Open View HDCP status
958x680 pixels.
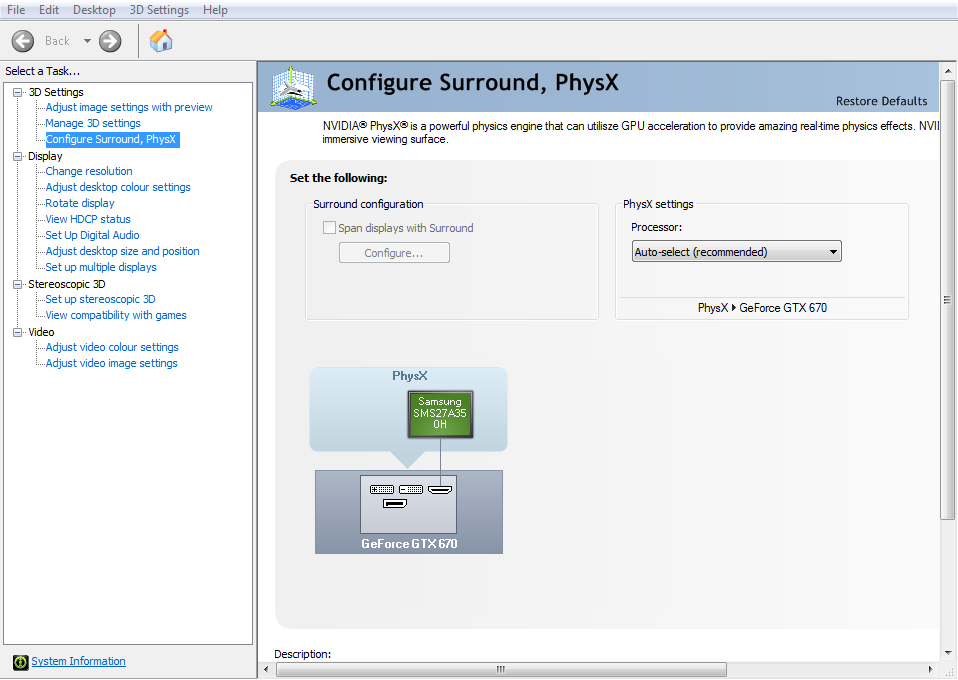pos(88,219)
